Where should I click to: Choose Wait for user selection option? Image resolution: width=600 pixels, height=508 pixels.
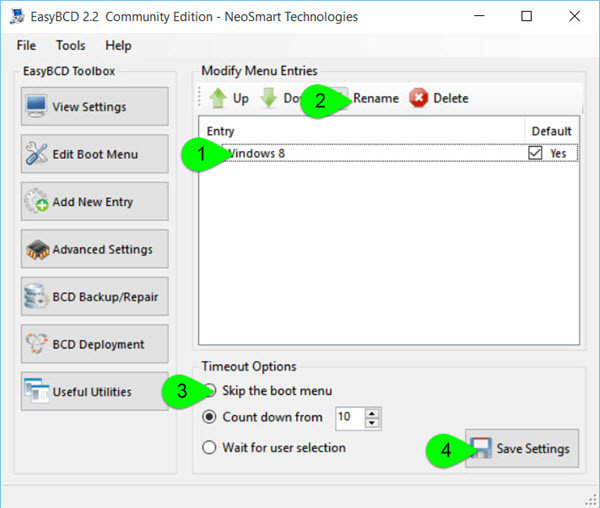(x=209, y=447)
